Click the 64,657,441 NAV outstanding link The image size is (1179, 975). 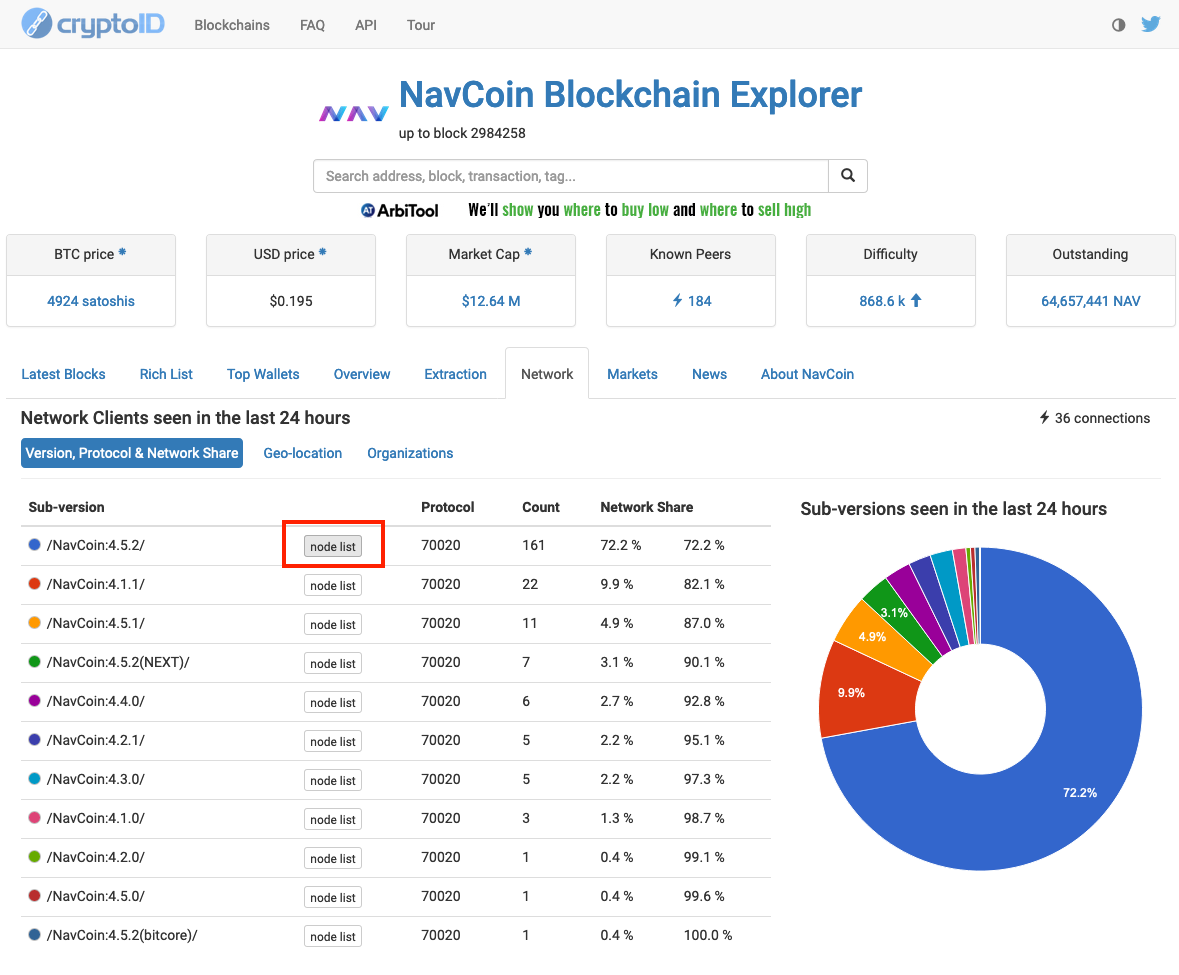click(1090, 301)
